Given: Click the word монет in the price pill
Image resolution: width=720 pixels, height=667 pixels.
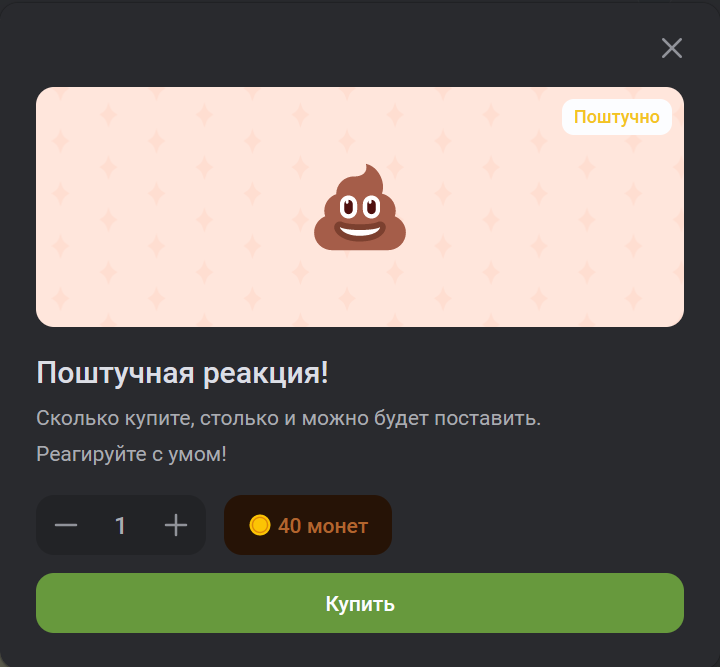Looking at the screenshot, I should point(338,526).
